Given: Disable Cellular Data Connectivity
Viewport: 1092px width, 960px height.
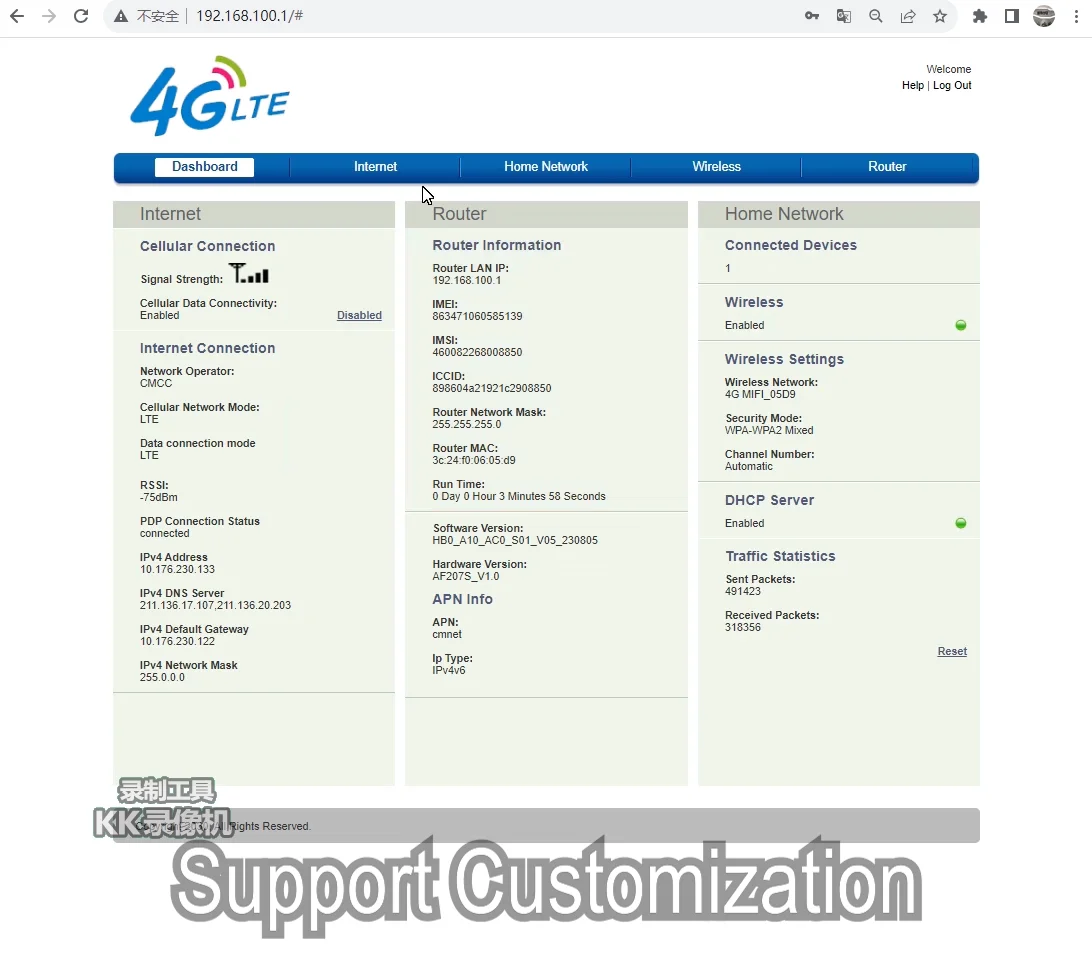Looking at the screenshot, I should pos(359,315).
